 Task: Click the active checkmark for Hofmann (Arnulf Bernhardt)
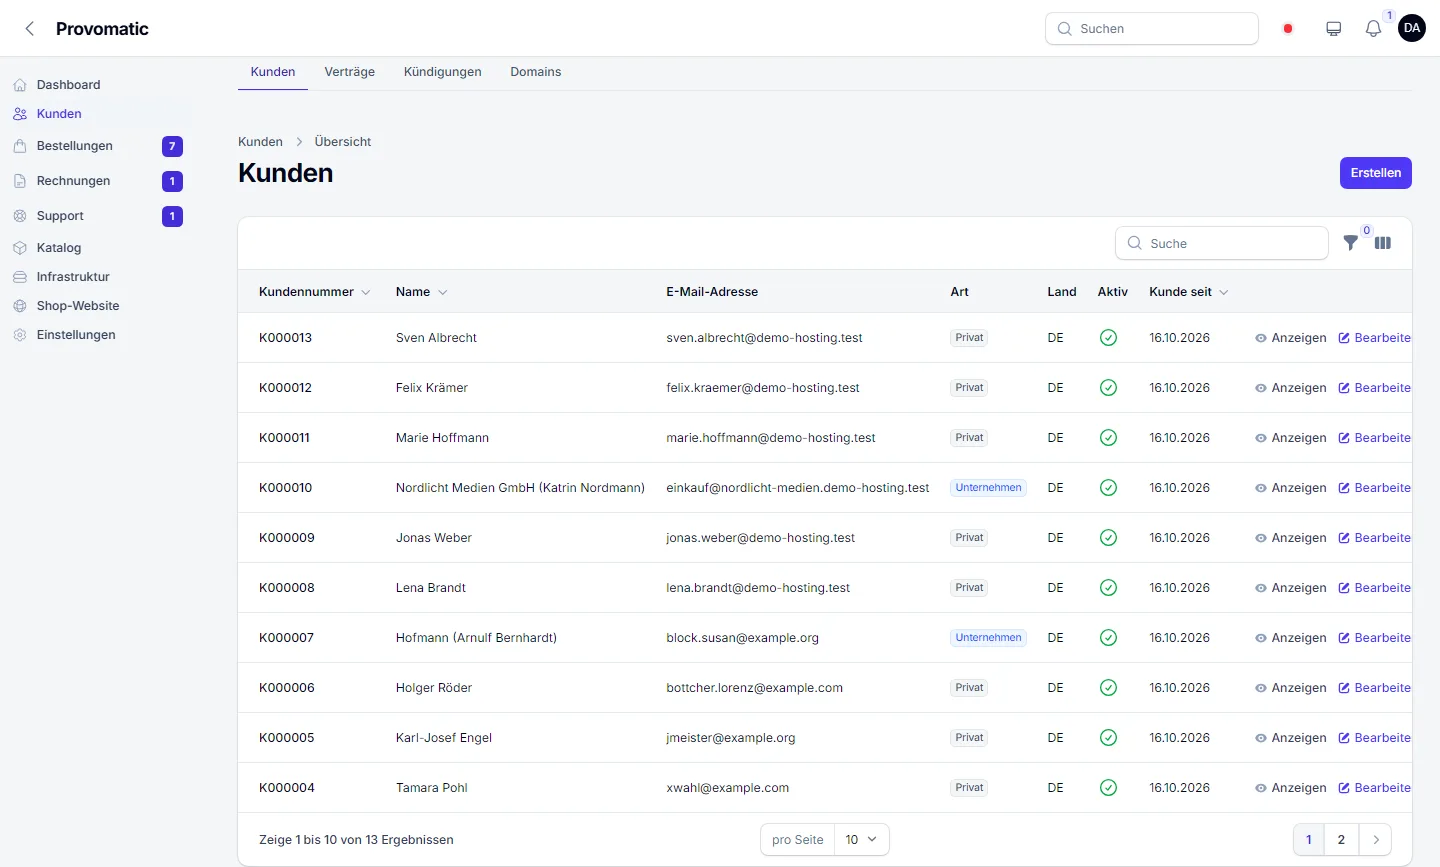(x=1108, y=638)
